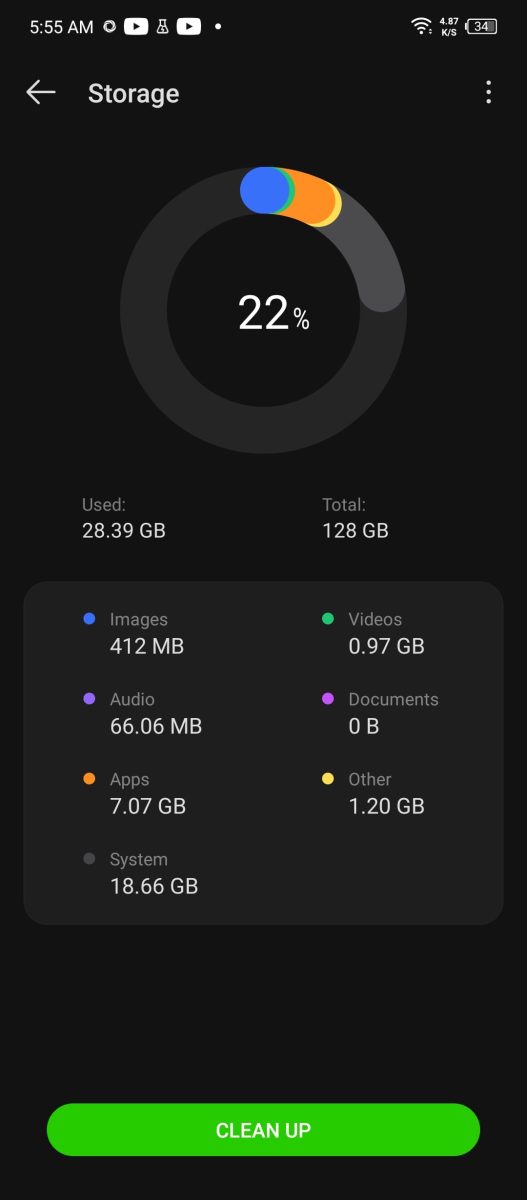Tap the orange Apps dot
This screenshot has height=1200, width=527.
click(x=89, y=779)
